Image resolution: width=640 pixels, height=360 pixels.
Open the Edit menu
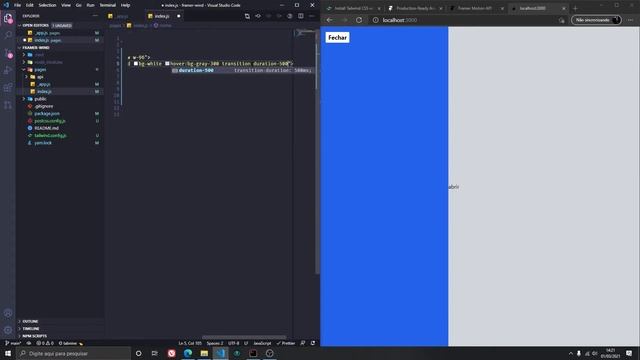click(x=30, y=5)
